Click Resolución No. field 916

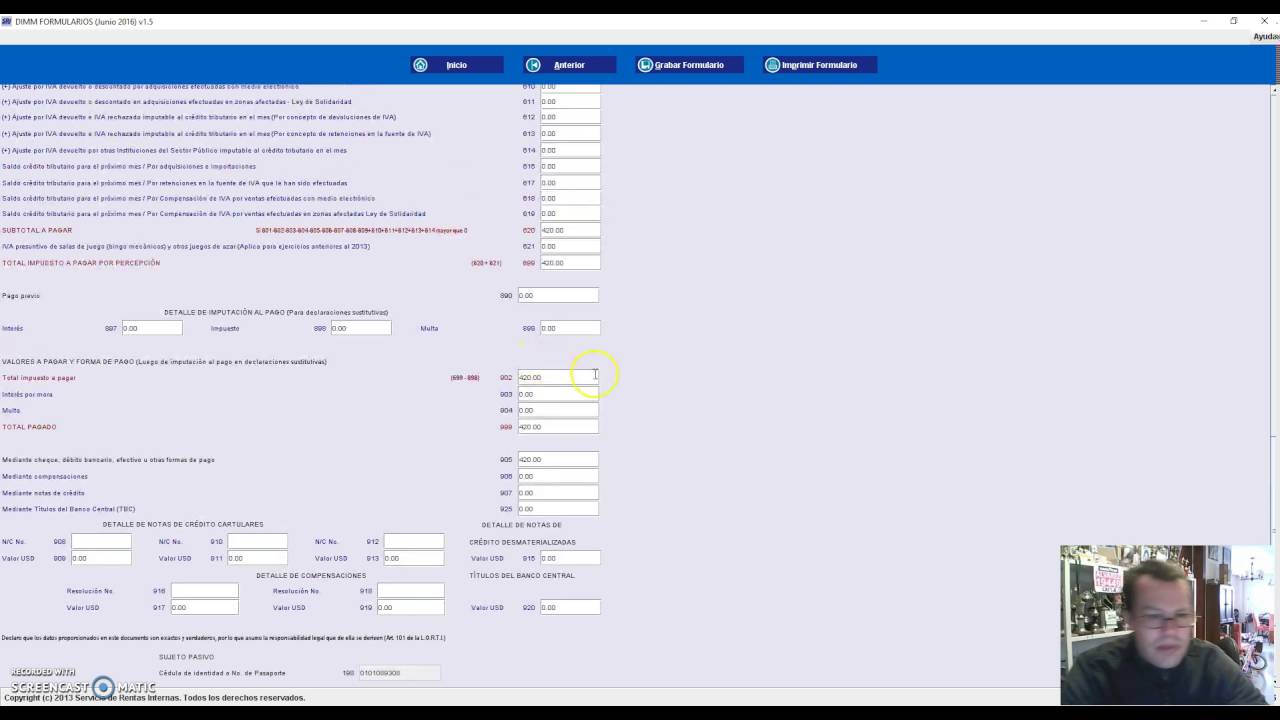coord(204,591)
